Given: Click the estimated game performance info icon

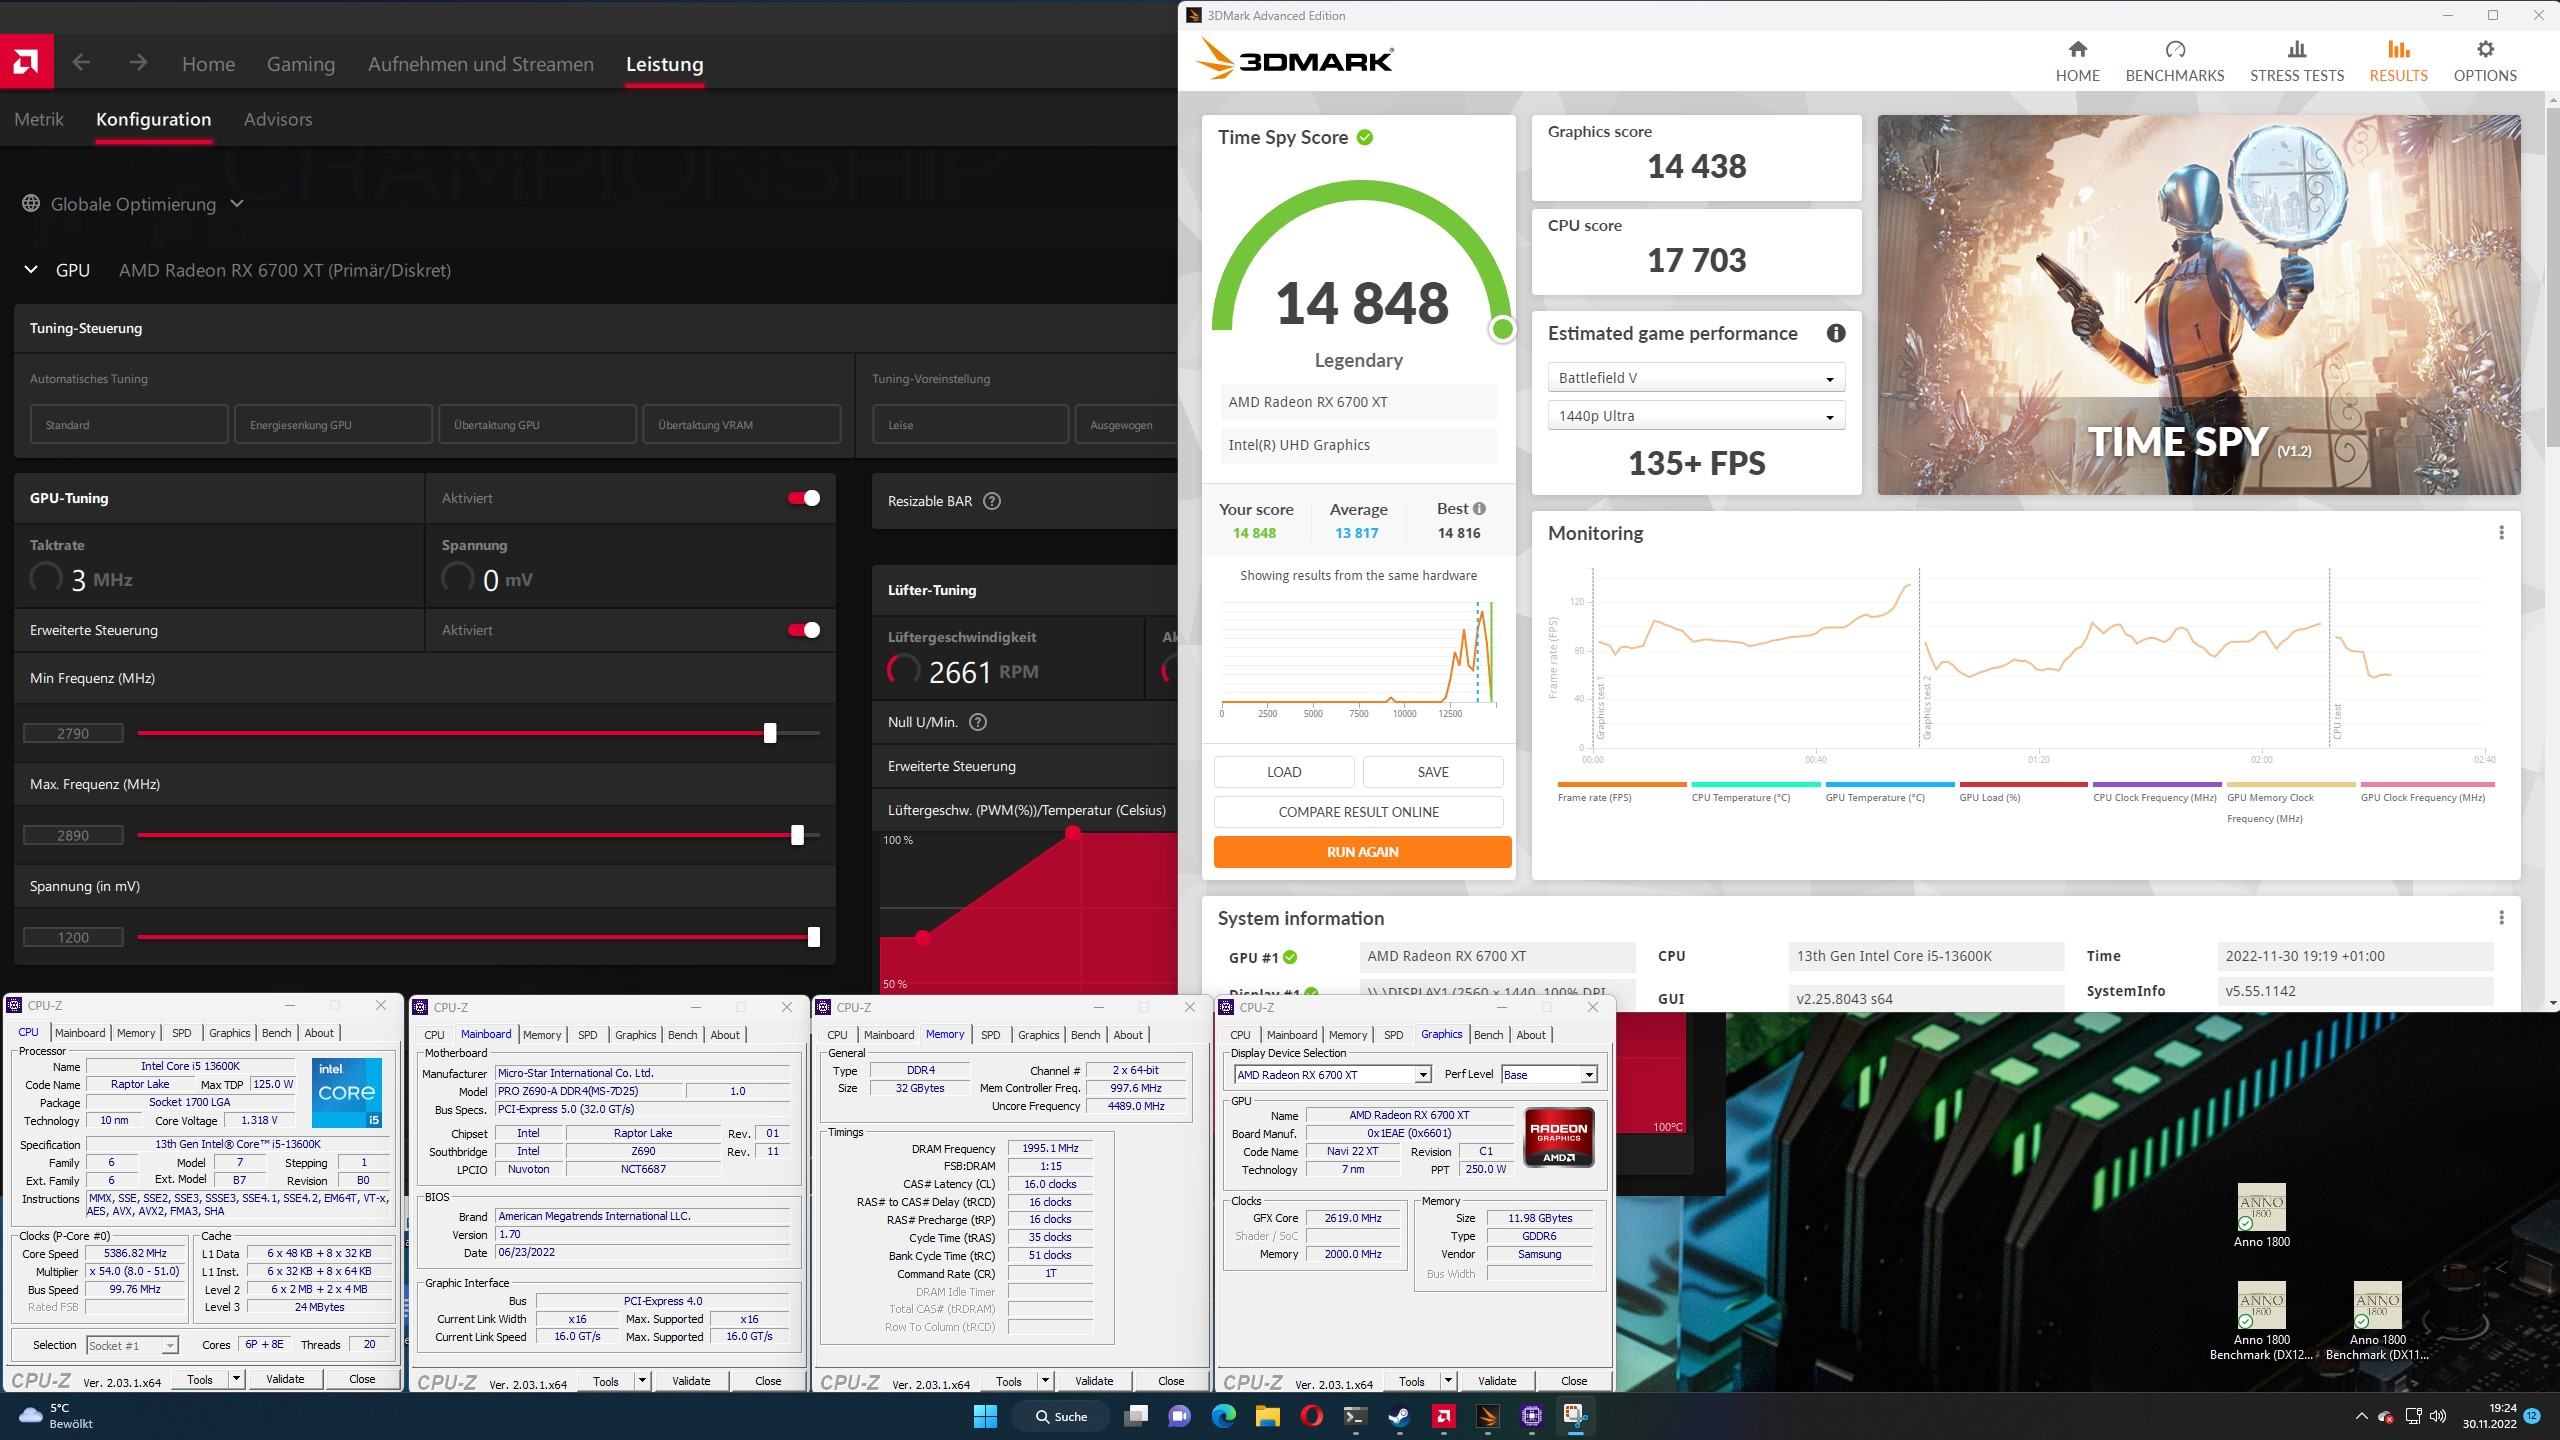Looking at the screenshot, I should coord(1835,334).
